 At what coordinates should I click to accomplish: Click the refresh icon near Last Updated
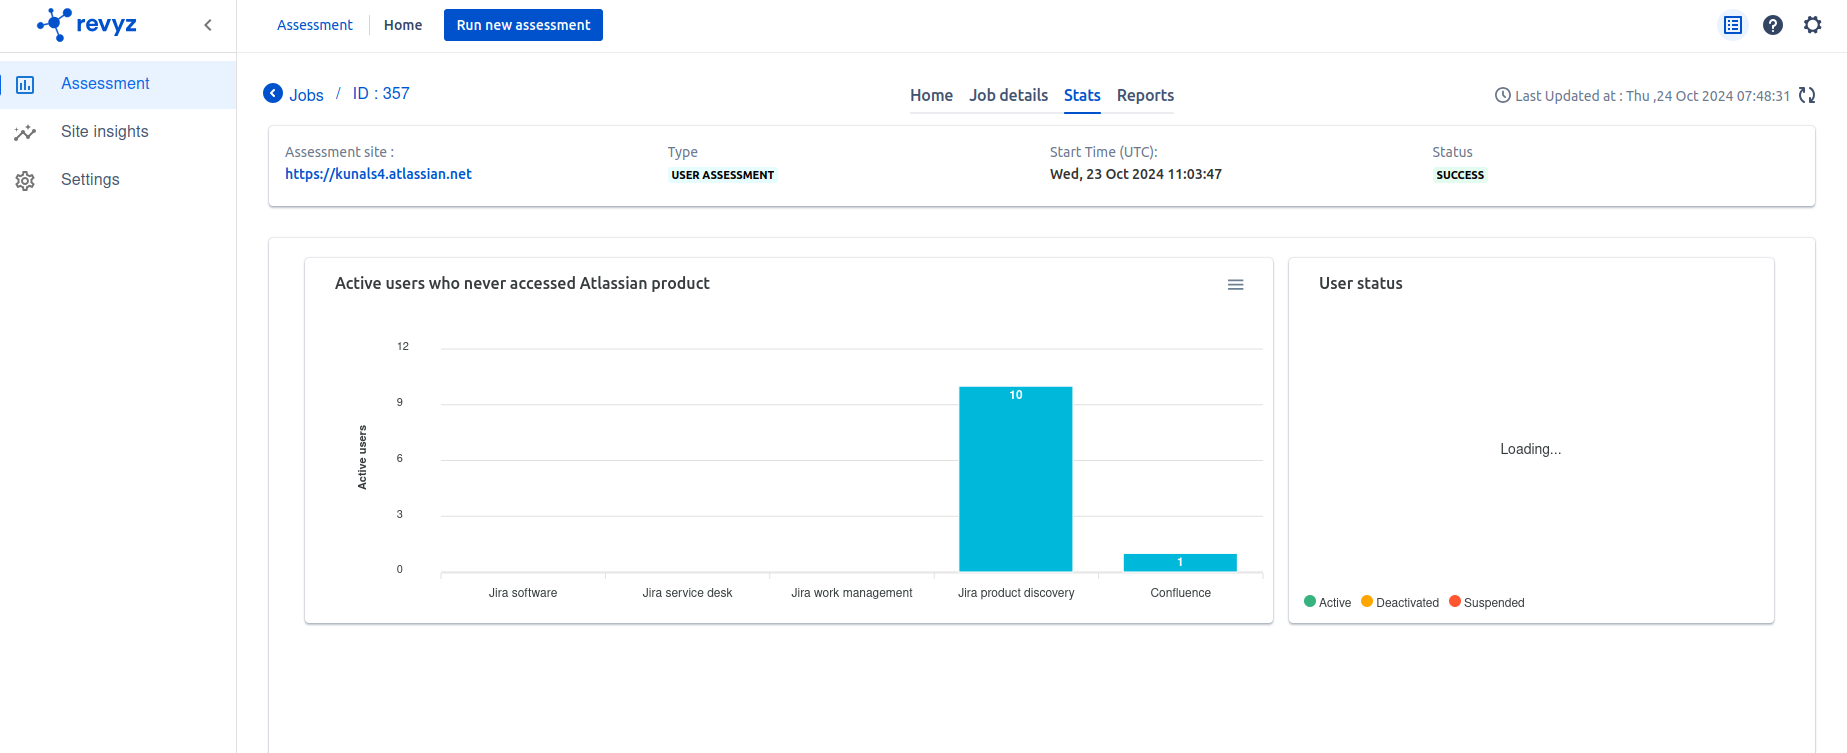coord(1807,95)
